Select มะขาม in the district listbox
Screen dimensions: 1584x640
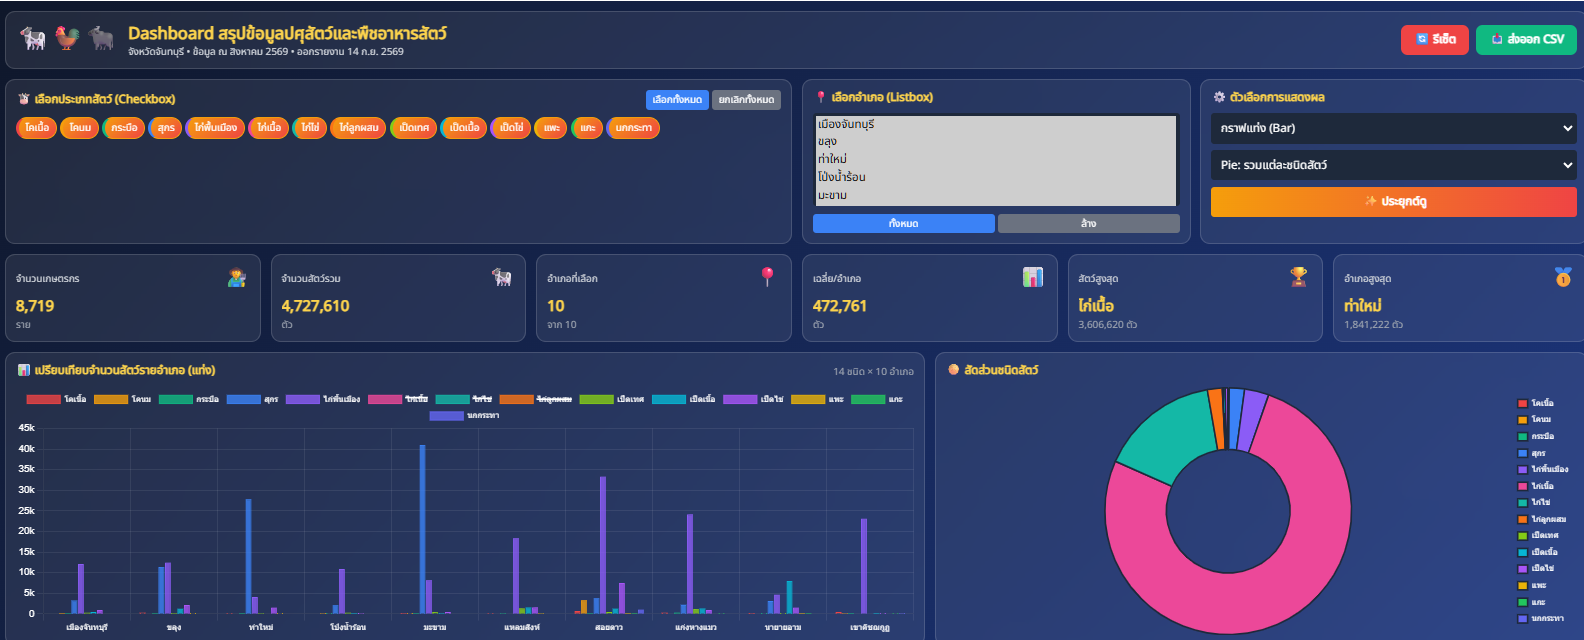tap(996, 195)
